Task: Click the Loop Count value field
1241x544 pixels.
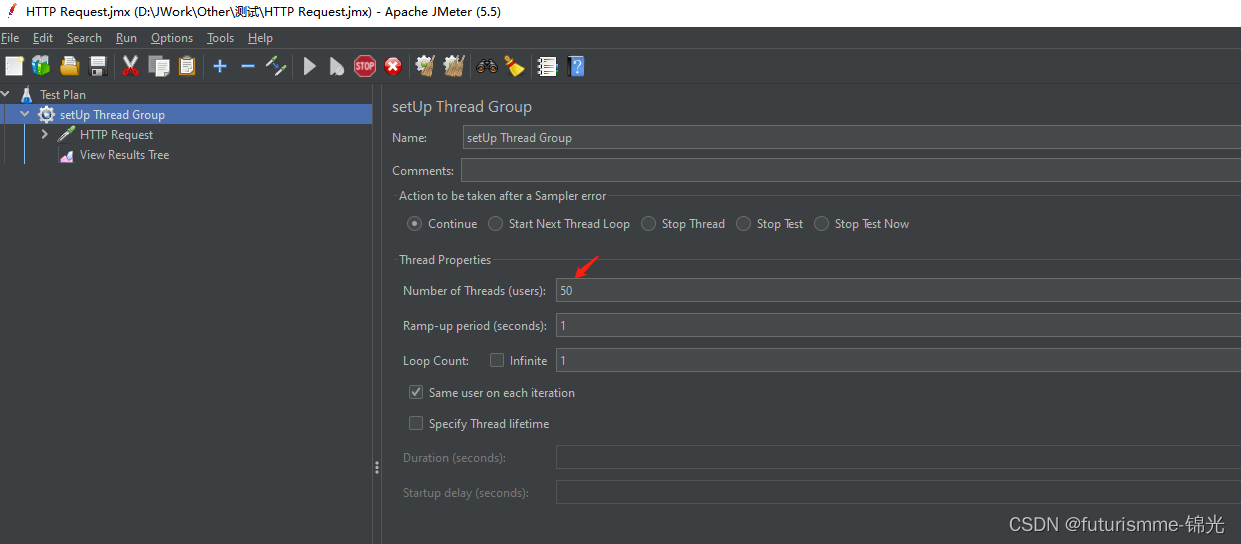Action: (898, 361)
